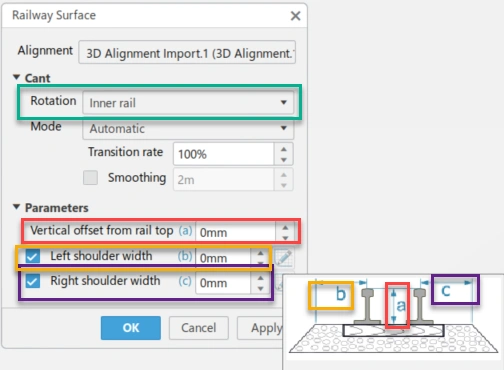This screenshot has width=504, height=370.
Task: Click the Apply button
Action: click(x=260, y=328)
